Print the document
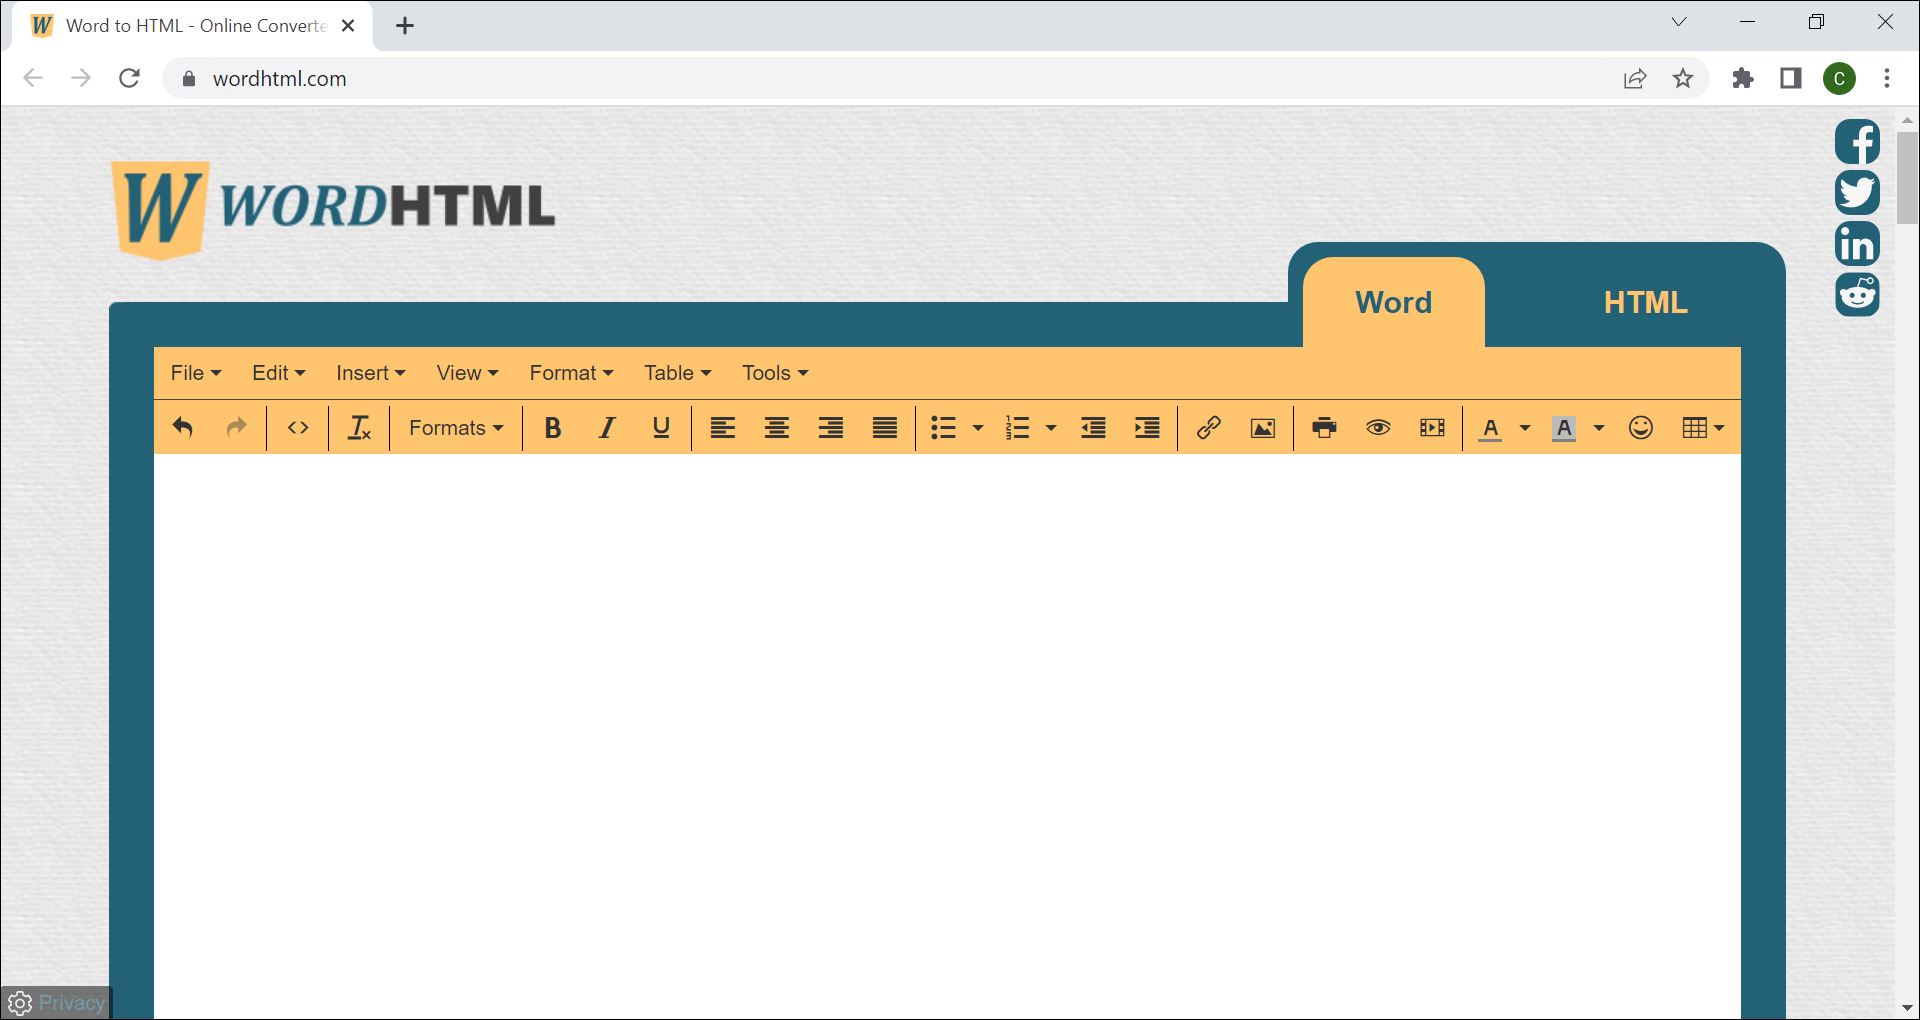Viewport: 1920px width, 1020px height. (x=1325, y=428)
